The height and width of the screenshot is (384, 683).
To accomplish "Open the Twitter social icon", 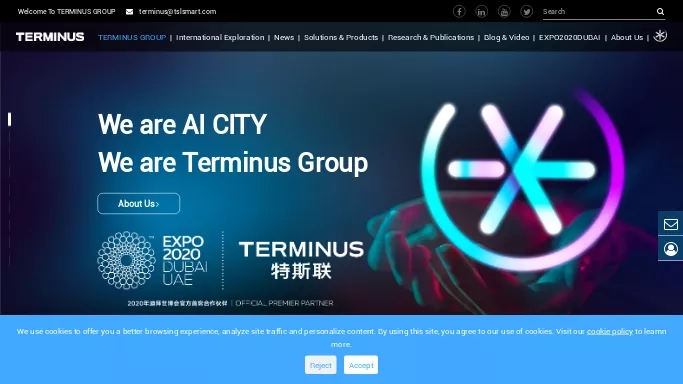I will (527, 11).
